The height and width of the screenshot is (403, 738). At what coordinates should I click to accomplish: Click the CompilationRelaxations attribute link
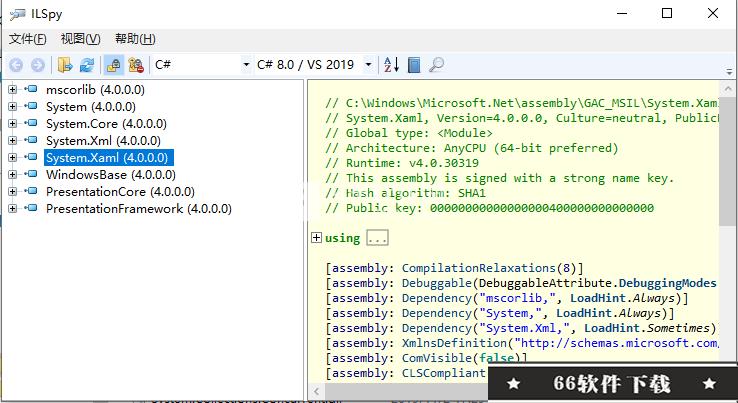(479, 268)
